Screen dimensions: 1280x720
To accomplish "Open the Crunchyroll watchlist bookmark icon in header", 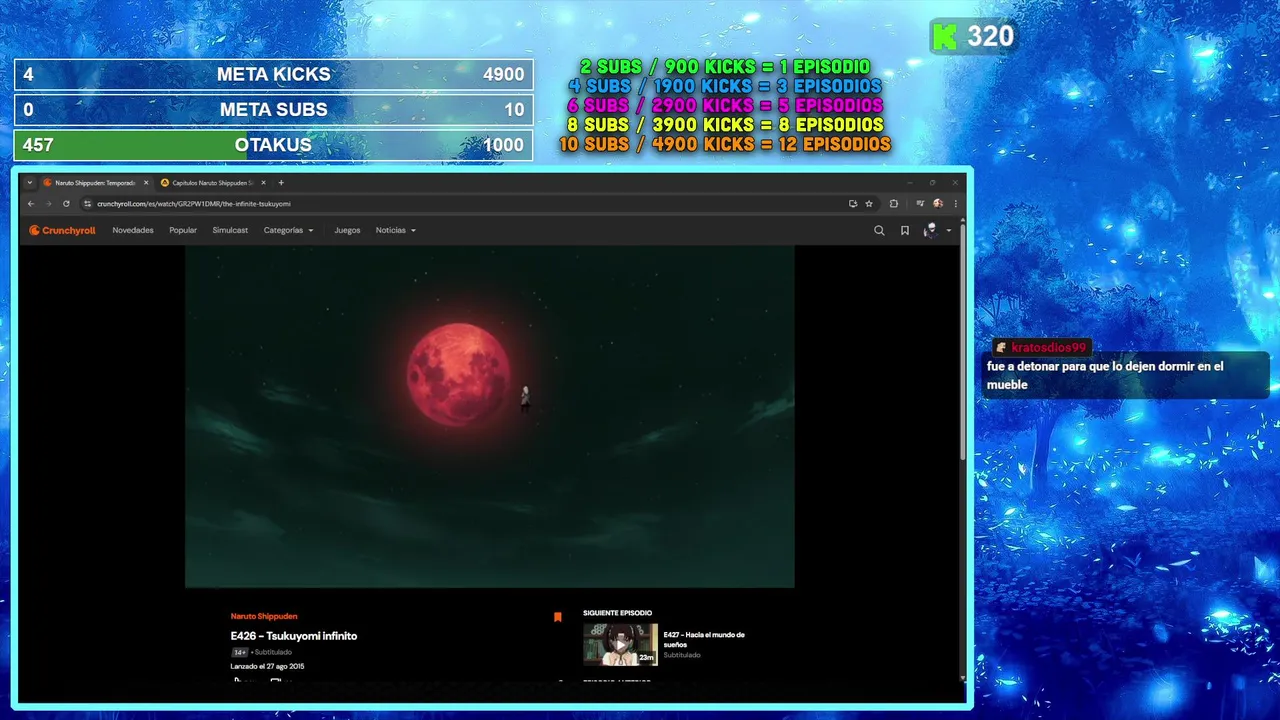I will coord(905,230).
